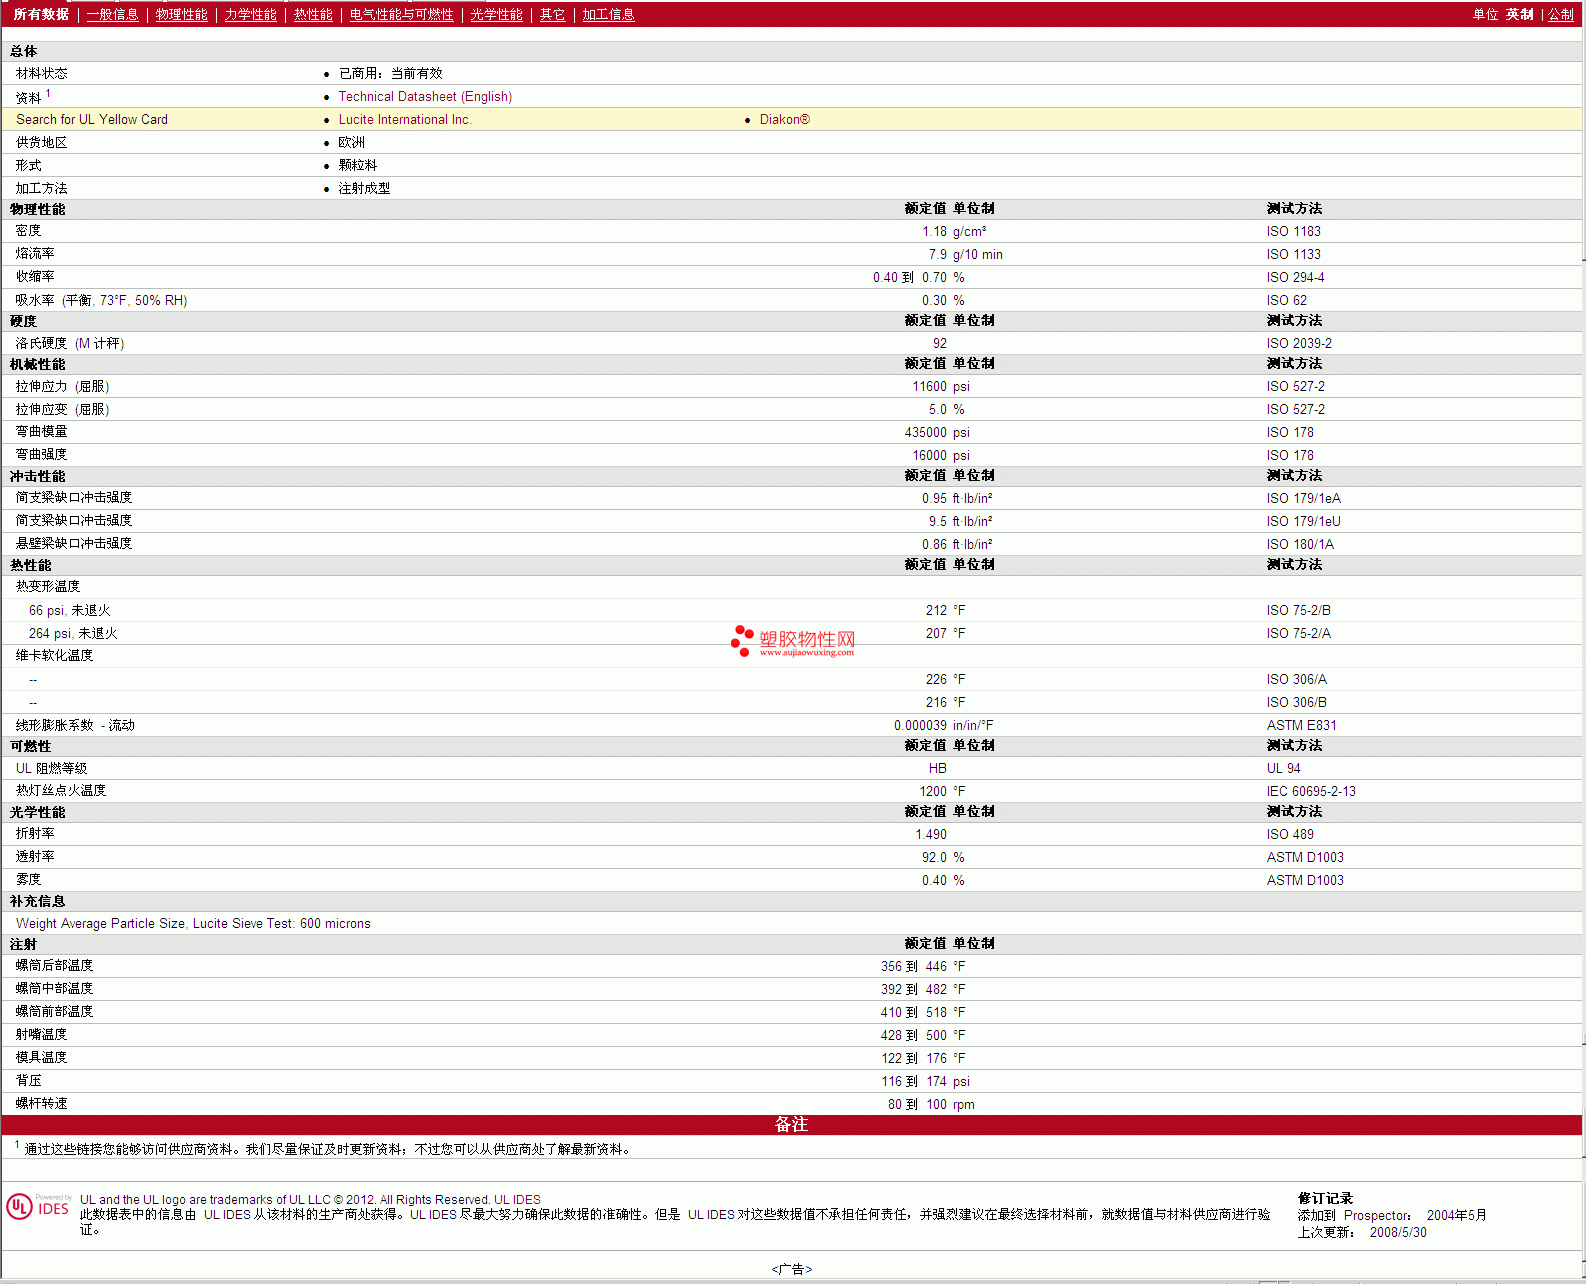Open the 其它 tab
This screenshot has height=1284, width=1586.
(553, 15)
